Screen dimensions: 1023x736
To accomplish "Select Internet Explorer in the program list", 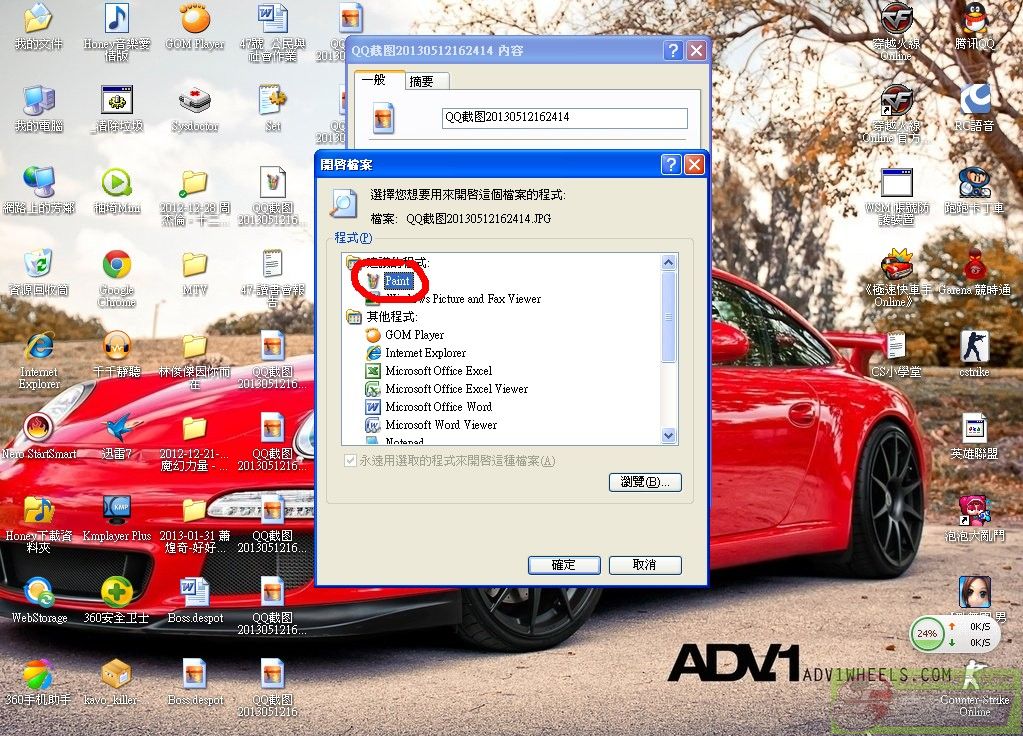I will [x=425, y=353].
